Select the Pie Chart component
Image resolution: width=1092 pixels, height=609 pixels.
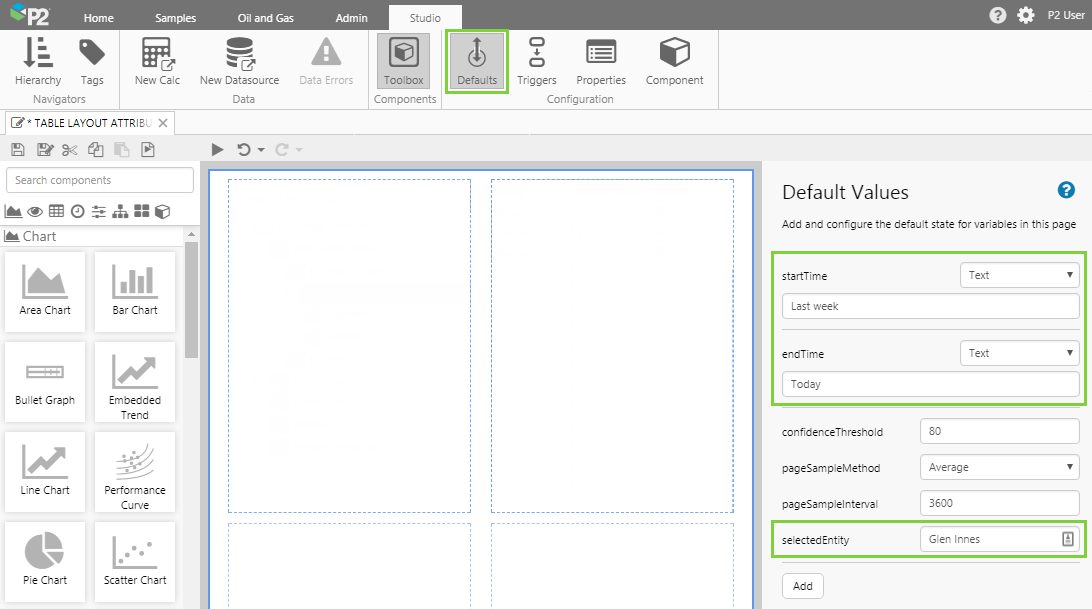pyautogui.click(x=43, y=558)
